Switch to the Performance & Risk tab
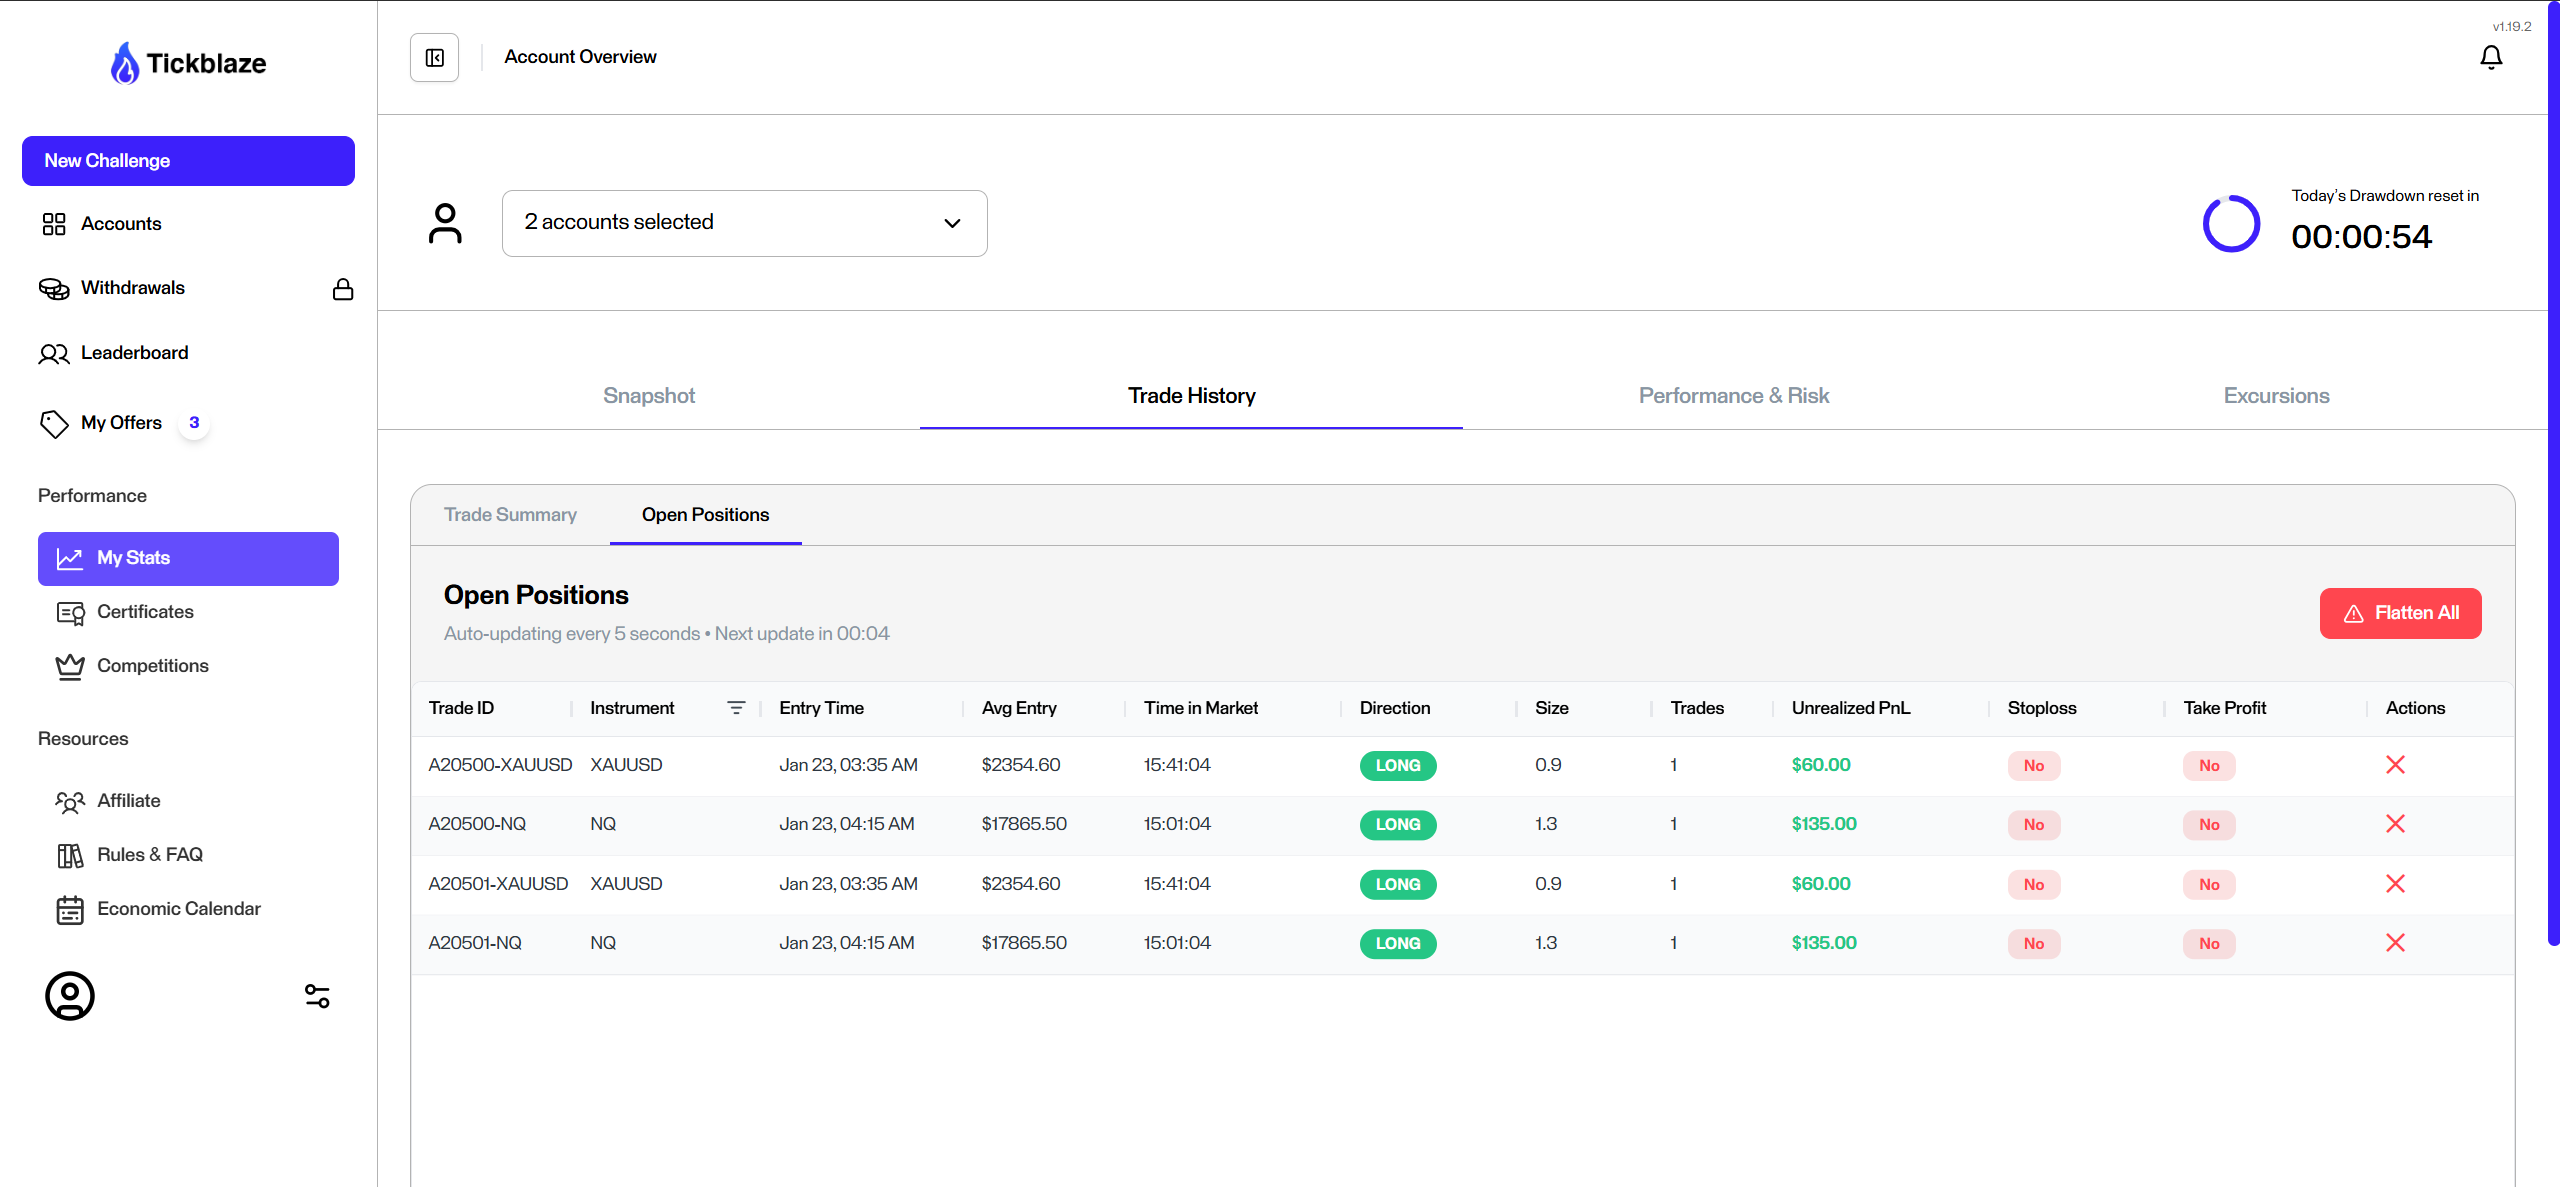The height and width of the screenshot is (1187, 2560). click(x=1733, y=396)
